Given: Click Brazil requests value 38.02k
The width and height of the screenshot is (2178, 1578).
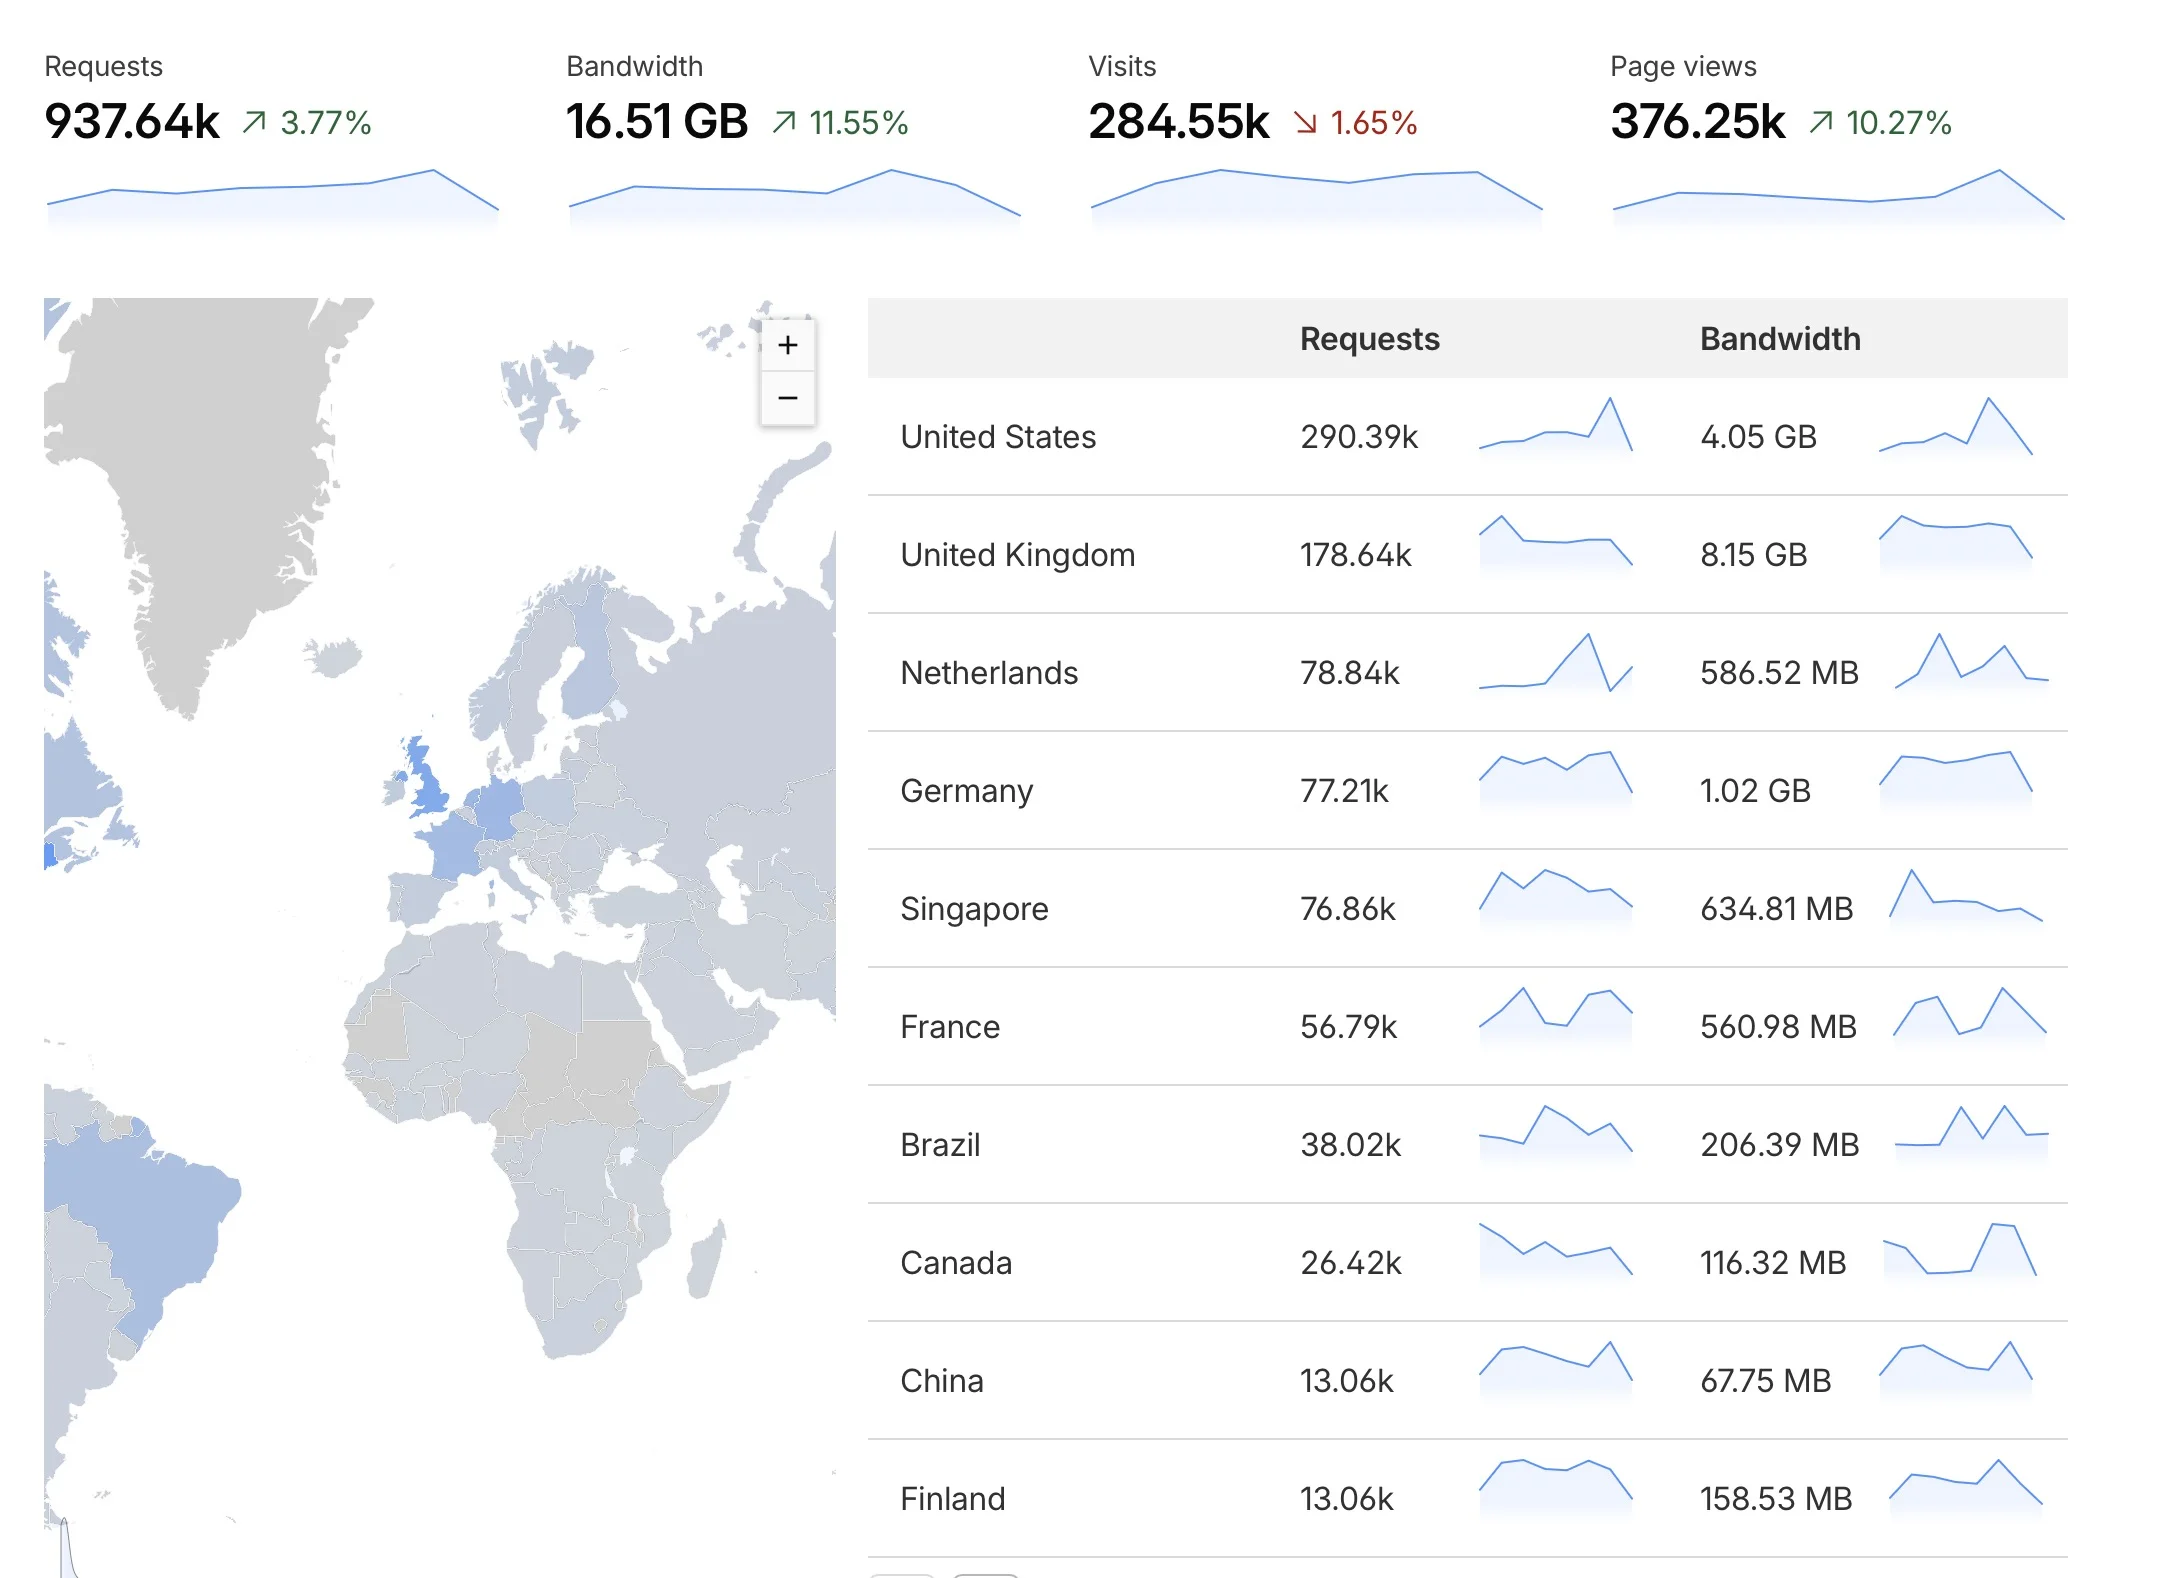Looking at the screenshot, I should tap(1351, 1145).
